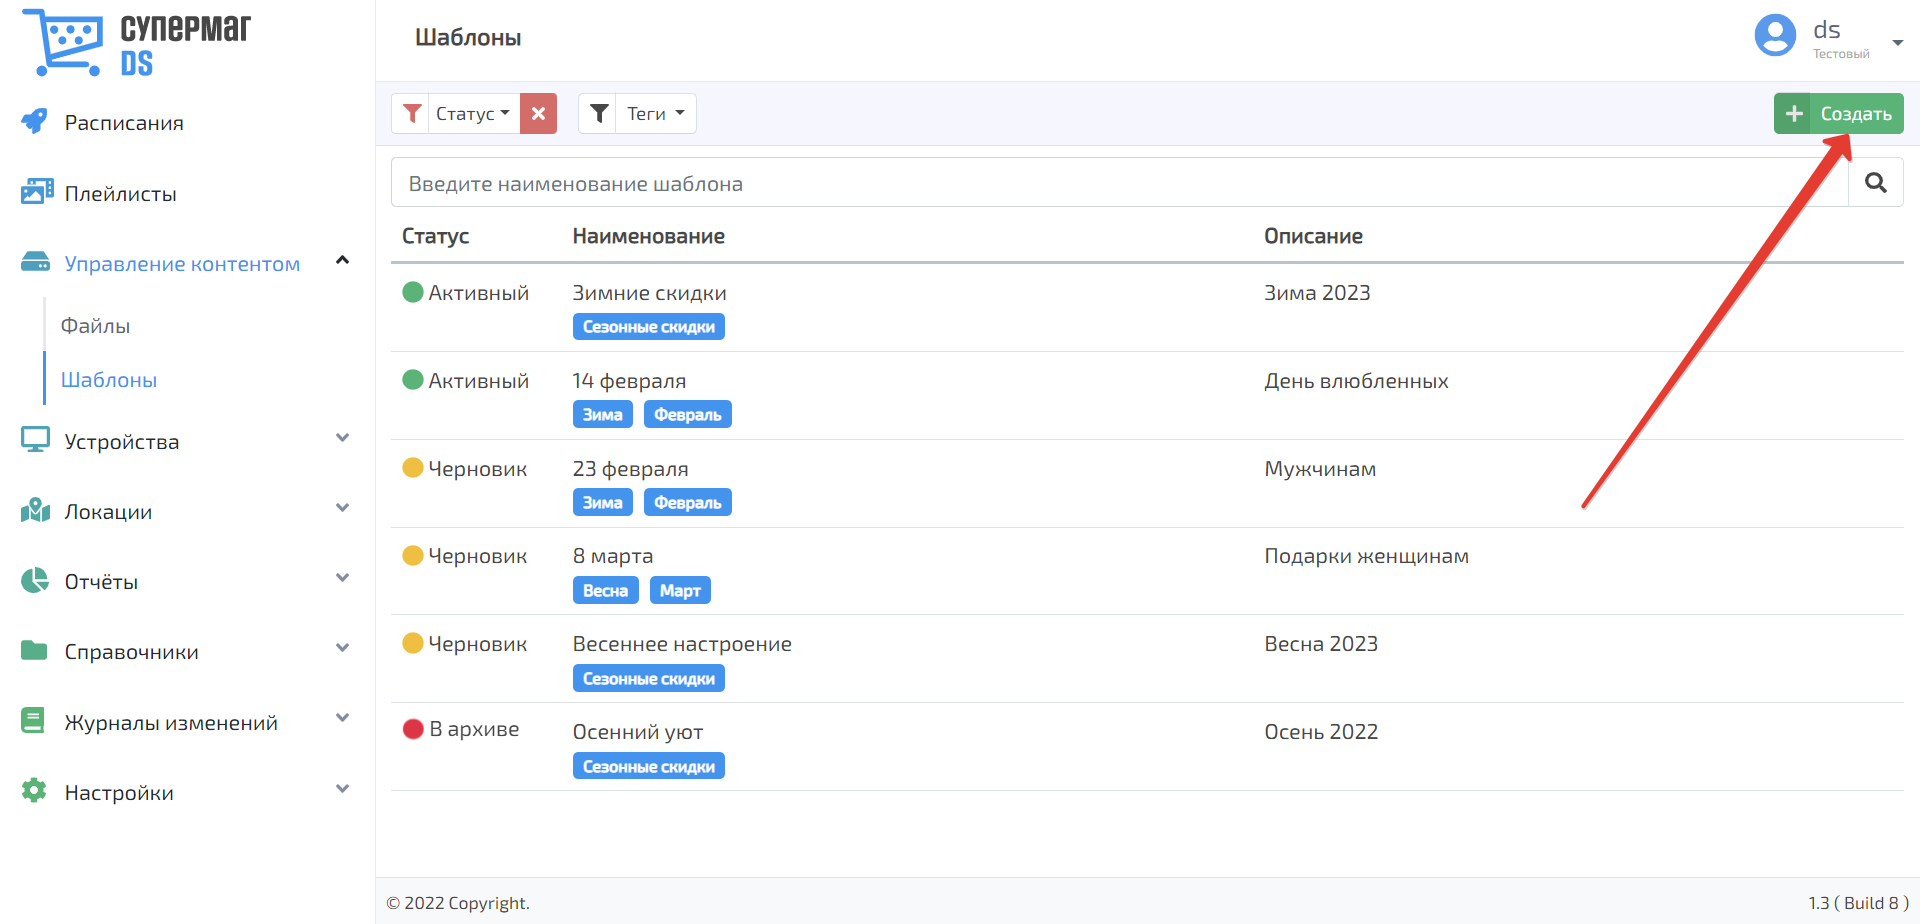Click Февраль tag under 23 февраля
The height and width of the screenshot is (924, 1920).
[687, 502]
